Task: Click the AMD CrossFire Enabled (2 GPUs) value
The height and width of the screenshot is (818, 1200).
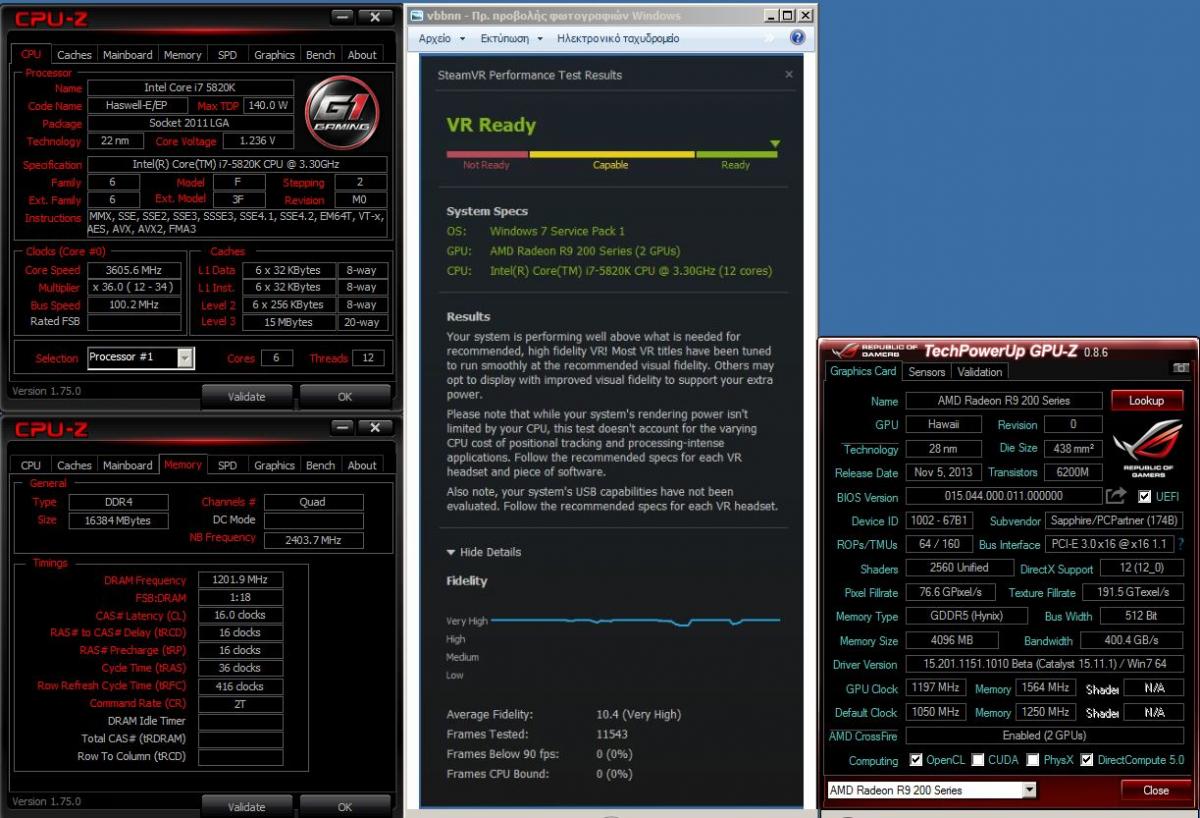Action: click(1045, 736)
